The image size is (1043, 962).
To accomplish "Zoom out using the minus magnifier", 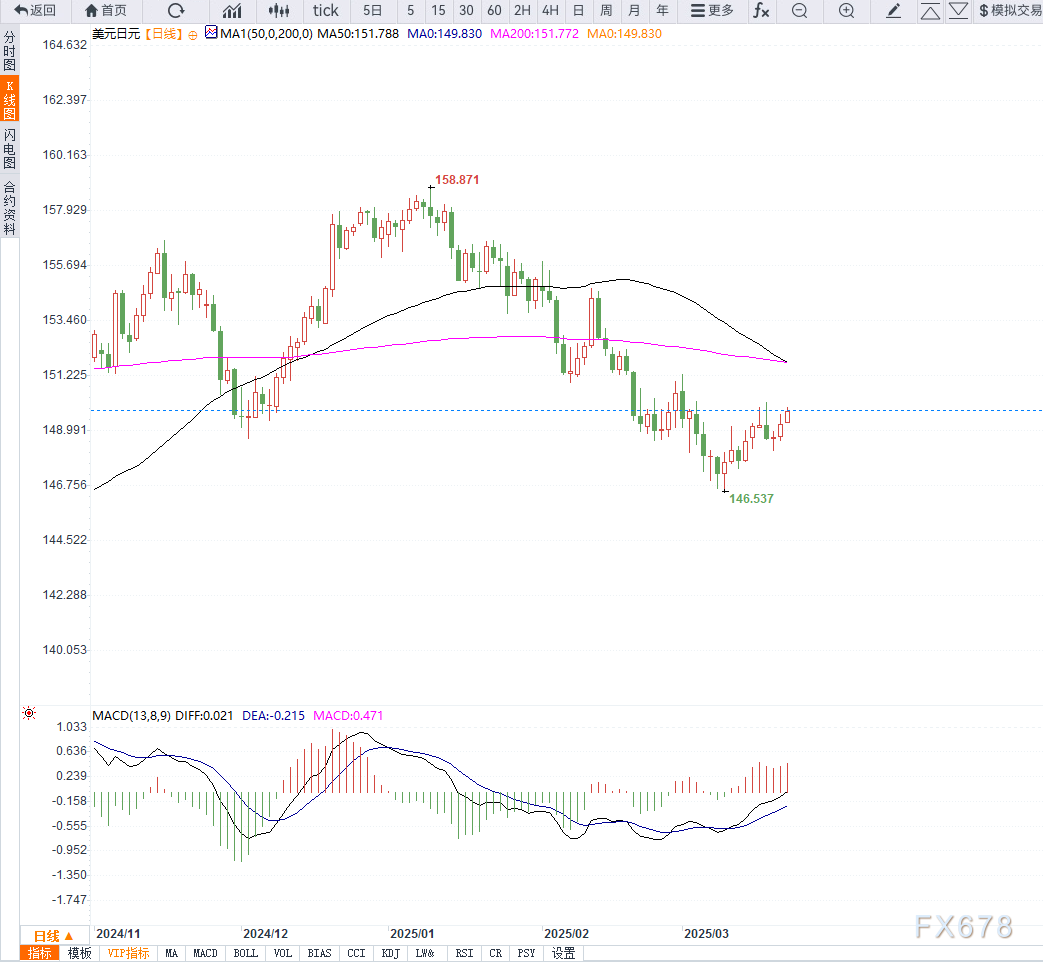I will (x=799, y=11).
